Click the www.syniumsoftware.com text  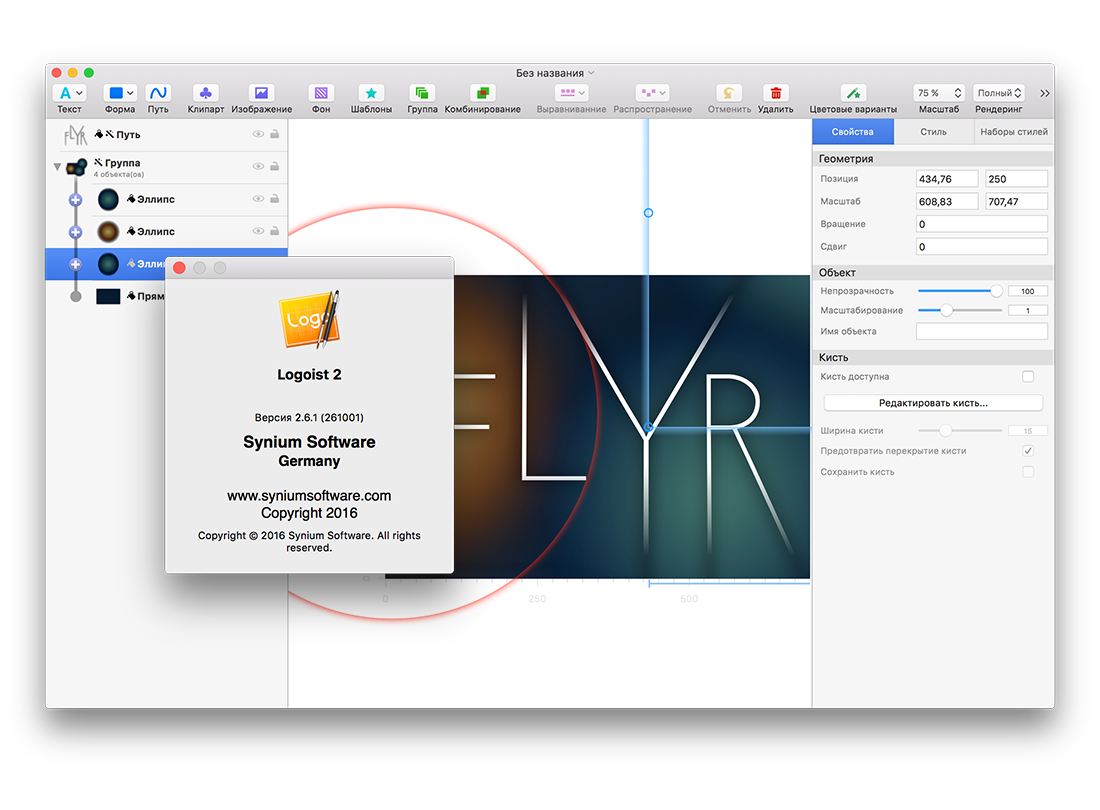[309, 495]
